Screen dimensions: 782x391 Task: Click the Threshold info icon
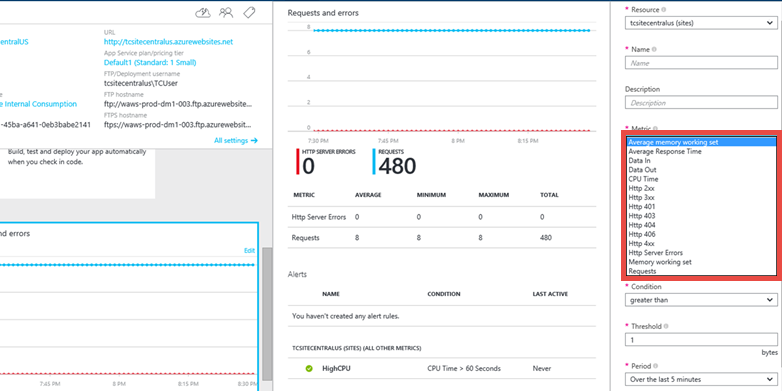(666, 326)
